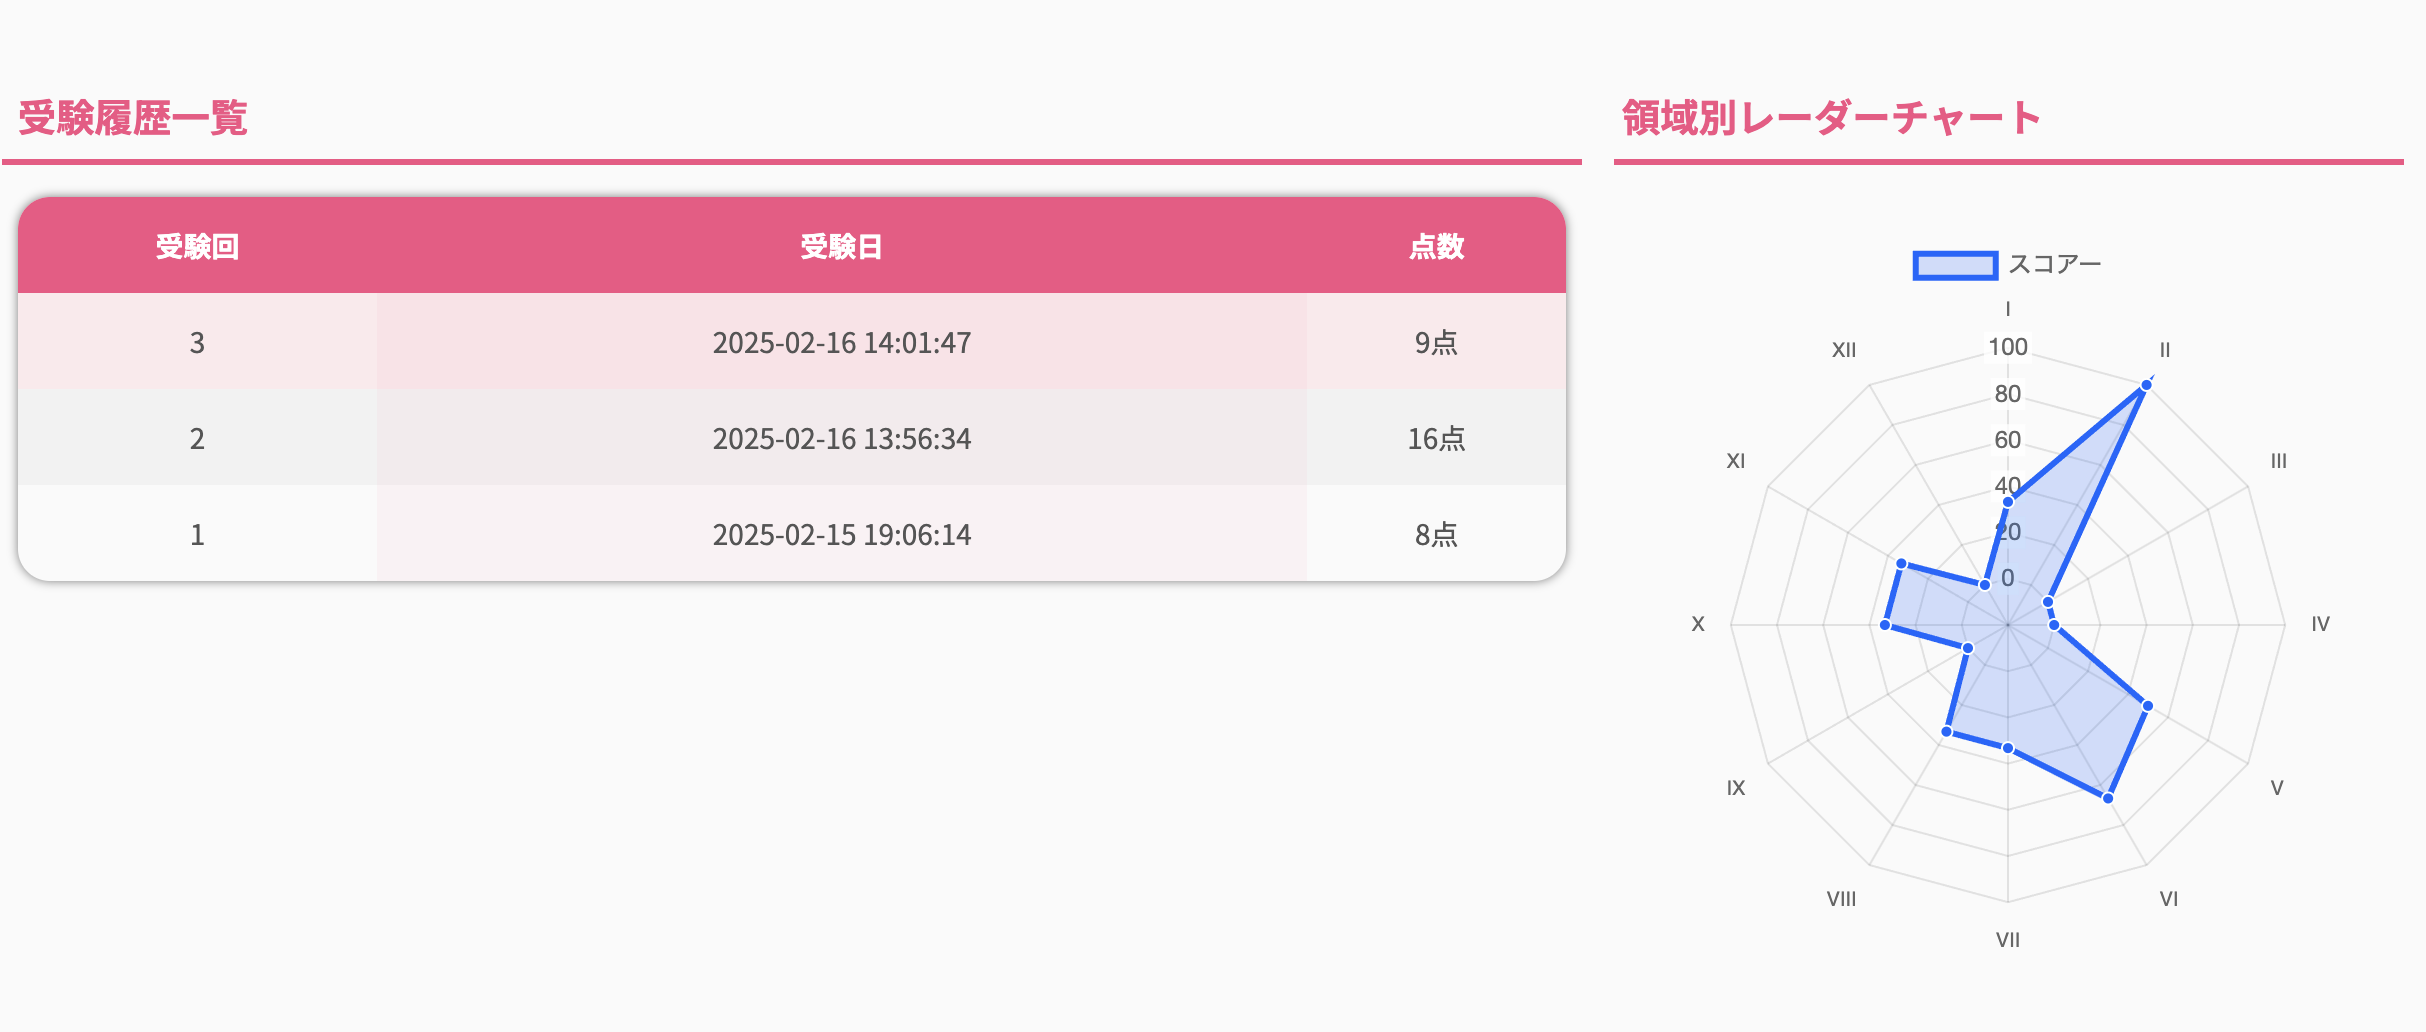Screen dimensions: 2426x1032
Task: Click the radar data point on axis II
Action: 2146,385
